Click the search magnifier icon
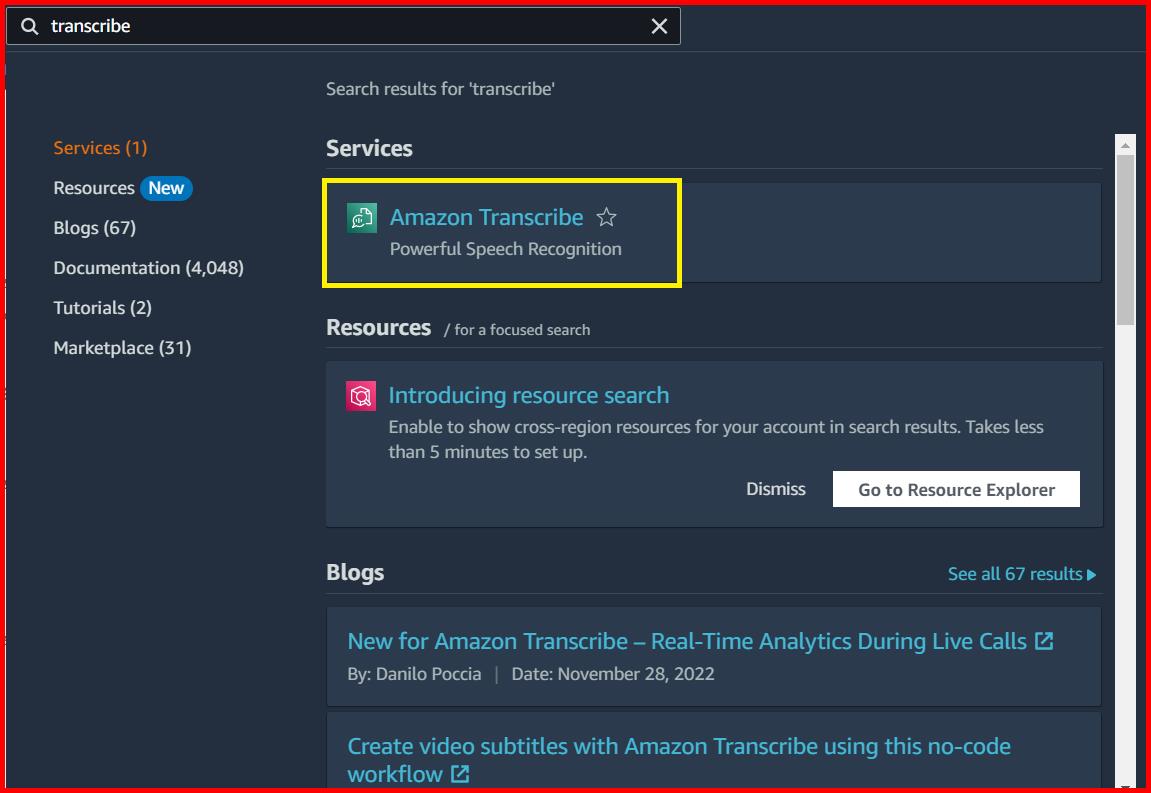This screenshot has height=793, width=1151. [x=28, y=25]
